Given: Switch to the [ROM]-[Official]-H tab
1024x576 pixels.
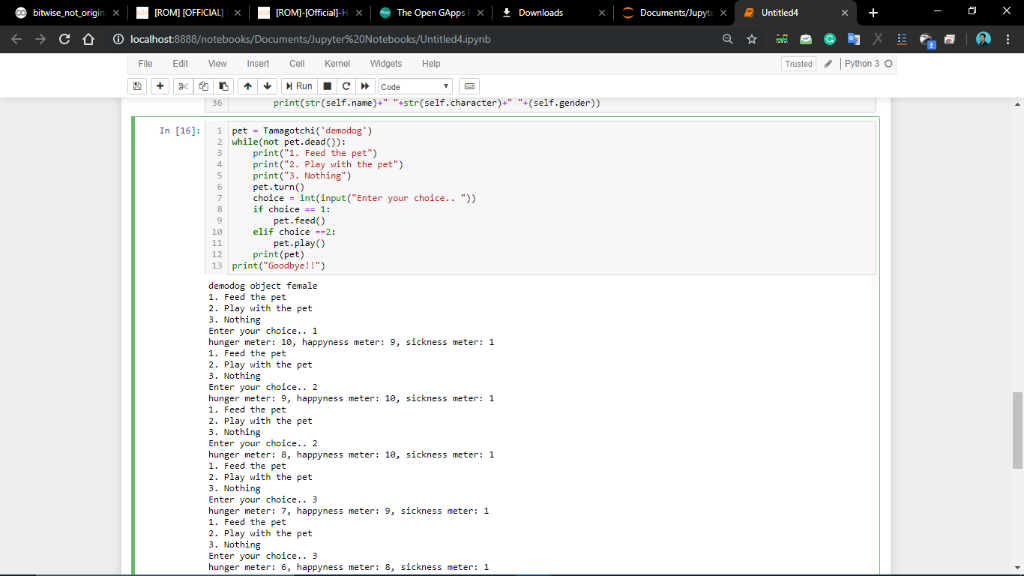Looking at the screenshot, I should pyautogui.click(x=310, y=12).
